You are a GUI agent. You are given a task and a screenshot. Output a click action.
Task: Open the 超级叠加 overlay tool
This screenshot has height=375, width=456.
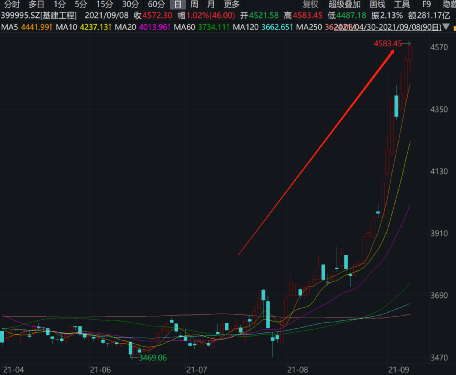344,4
